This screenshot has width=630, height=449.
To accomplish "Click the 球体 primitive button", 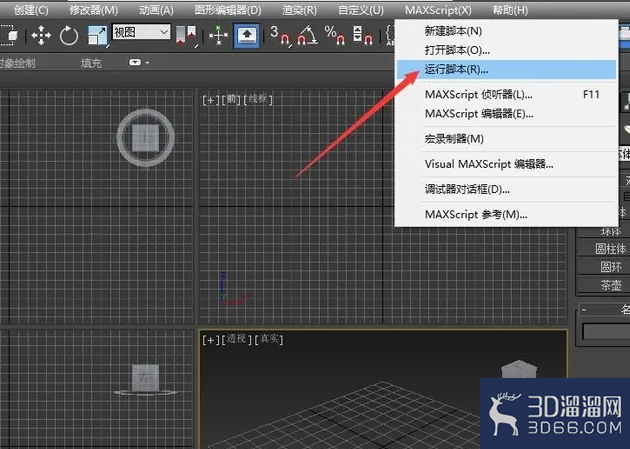I will tap(603, 231).
